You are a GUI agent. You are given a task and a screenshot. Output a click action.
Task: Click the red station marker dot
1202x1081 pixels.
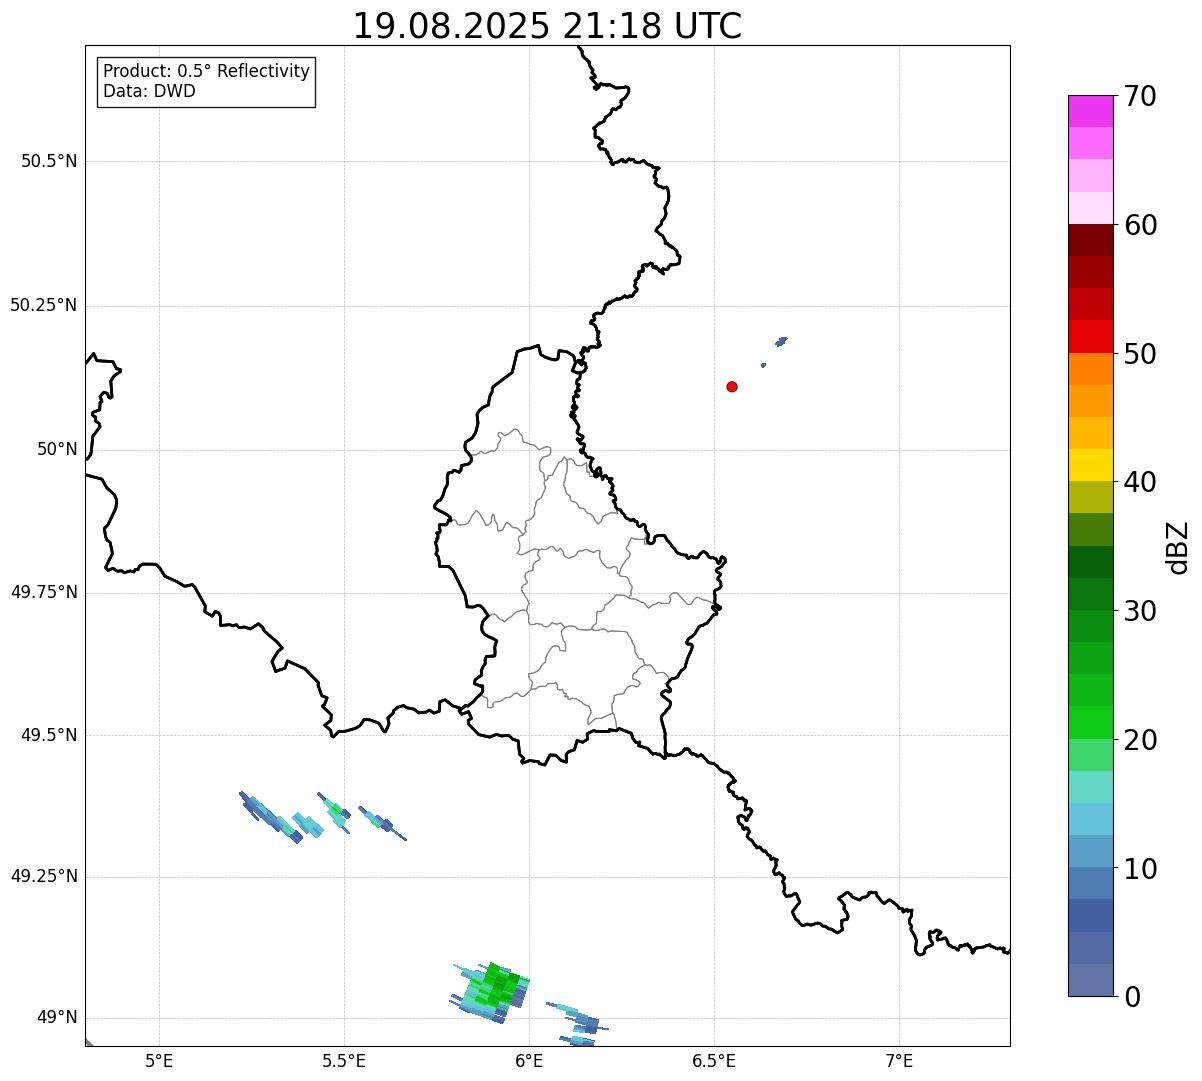[732, 387]
